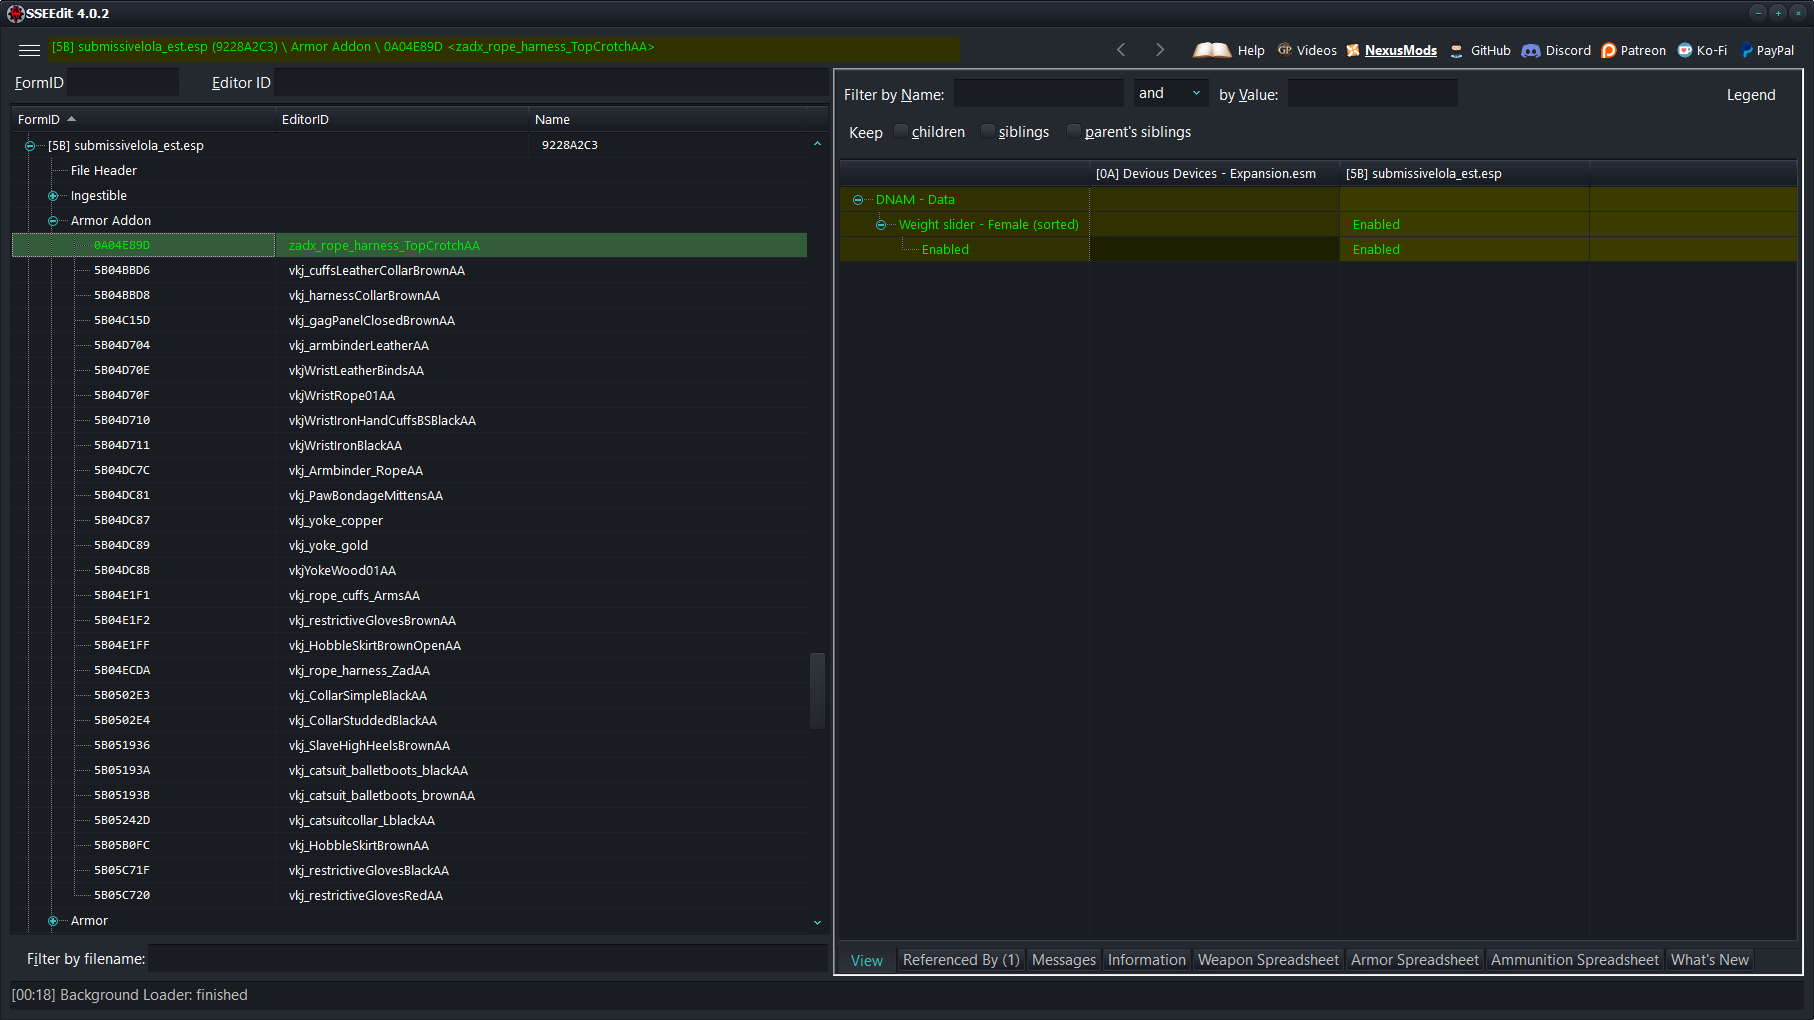The height and width of the screenshot is (1020, 1814).
Task: Open the Information tab
Action: (1146, 960)
